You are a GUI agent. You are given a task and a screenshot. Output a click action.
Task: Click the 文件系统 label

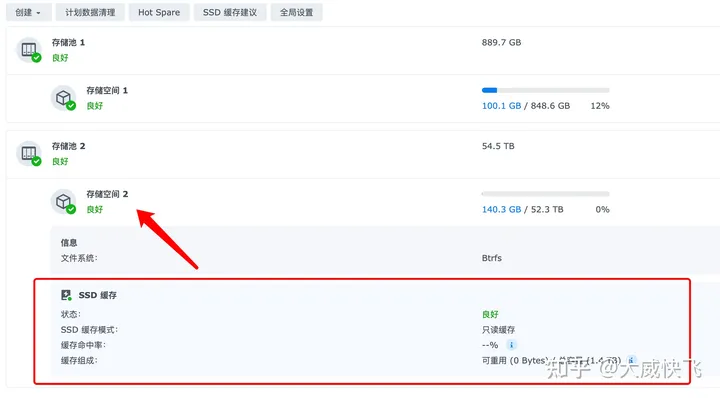tap(79, 258)
